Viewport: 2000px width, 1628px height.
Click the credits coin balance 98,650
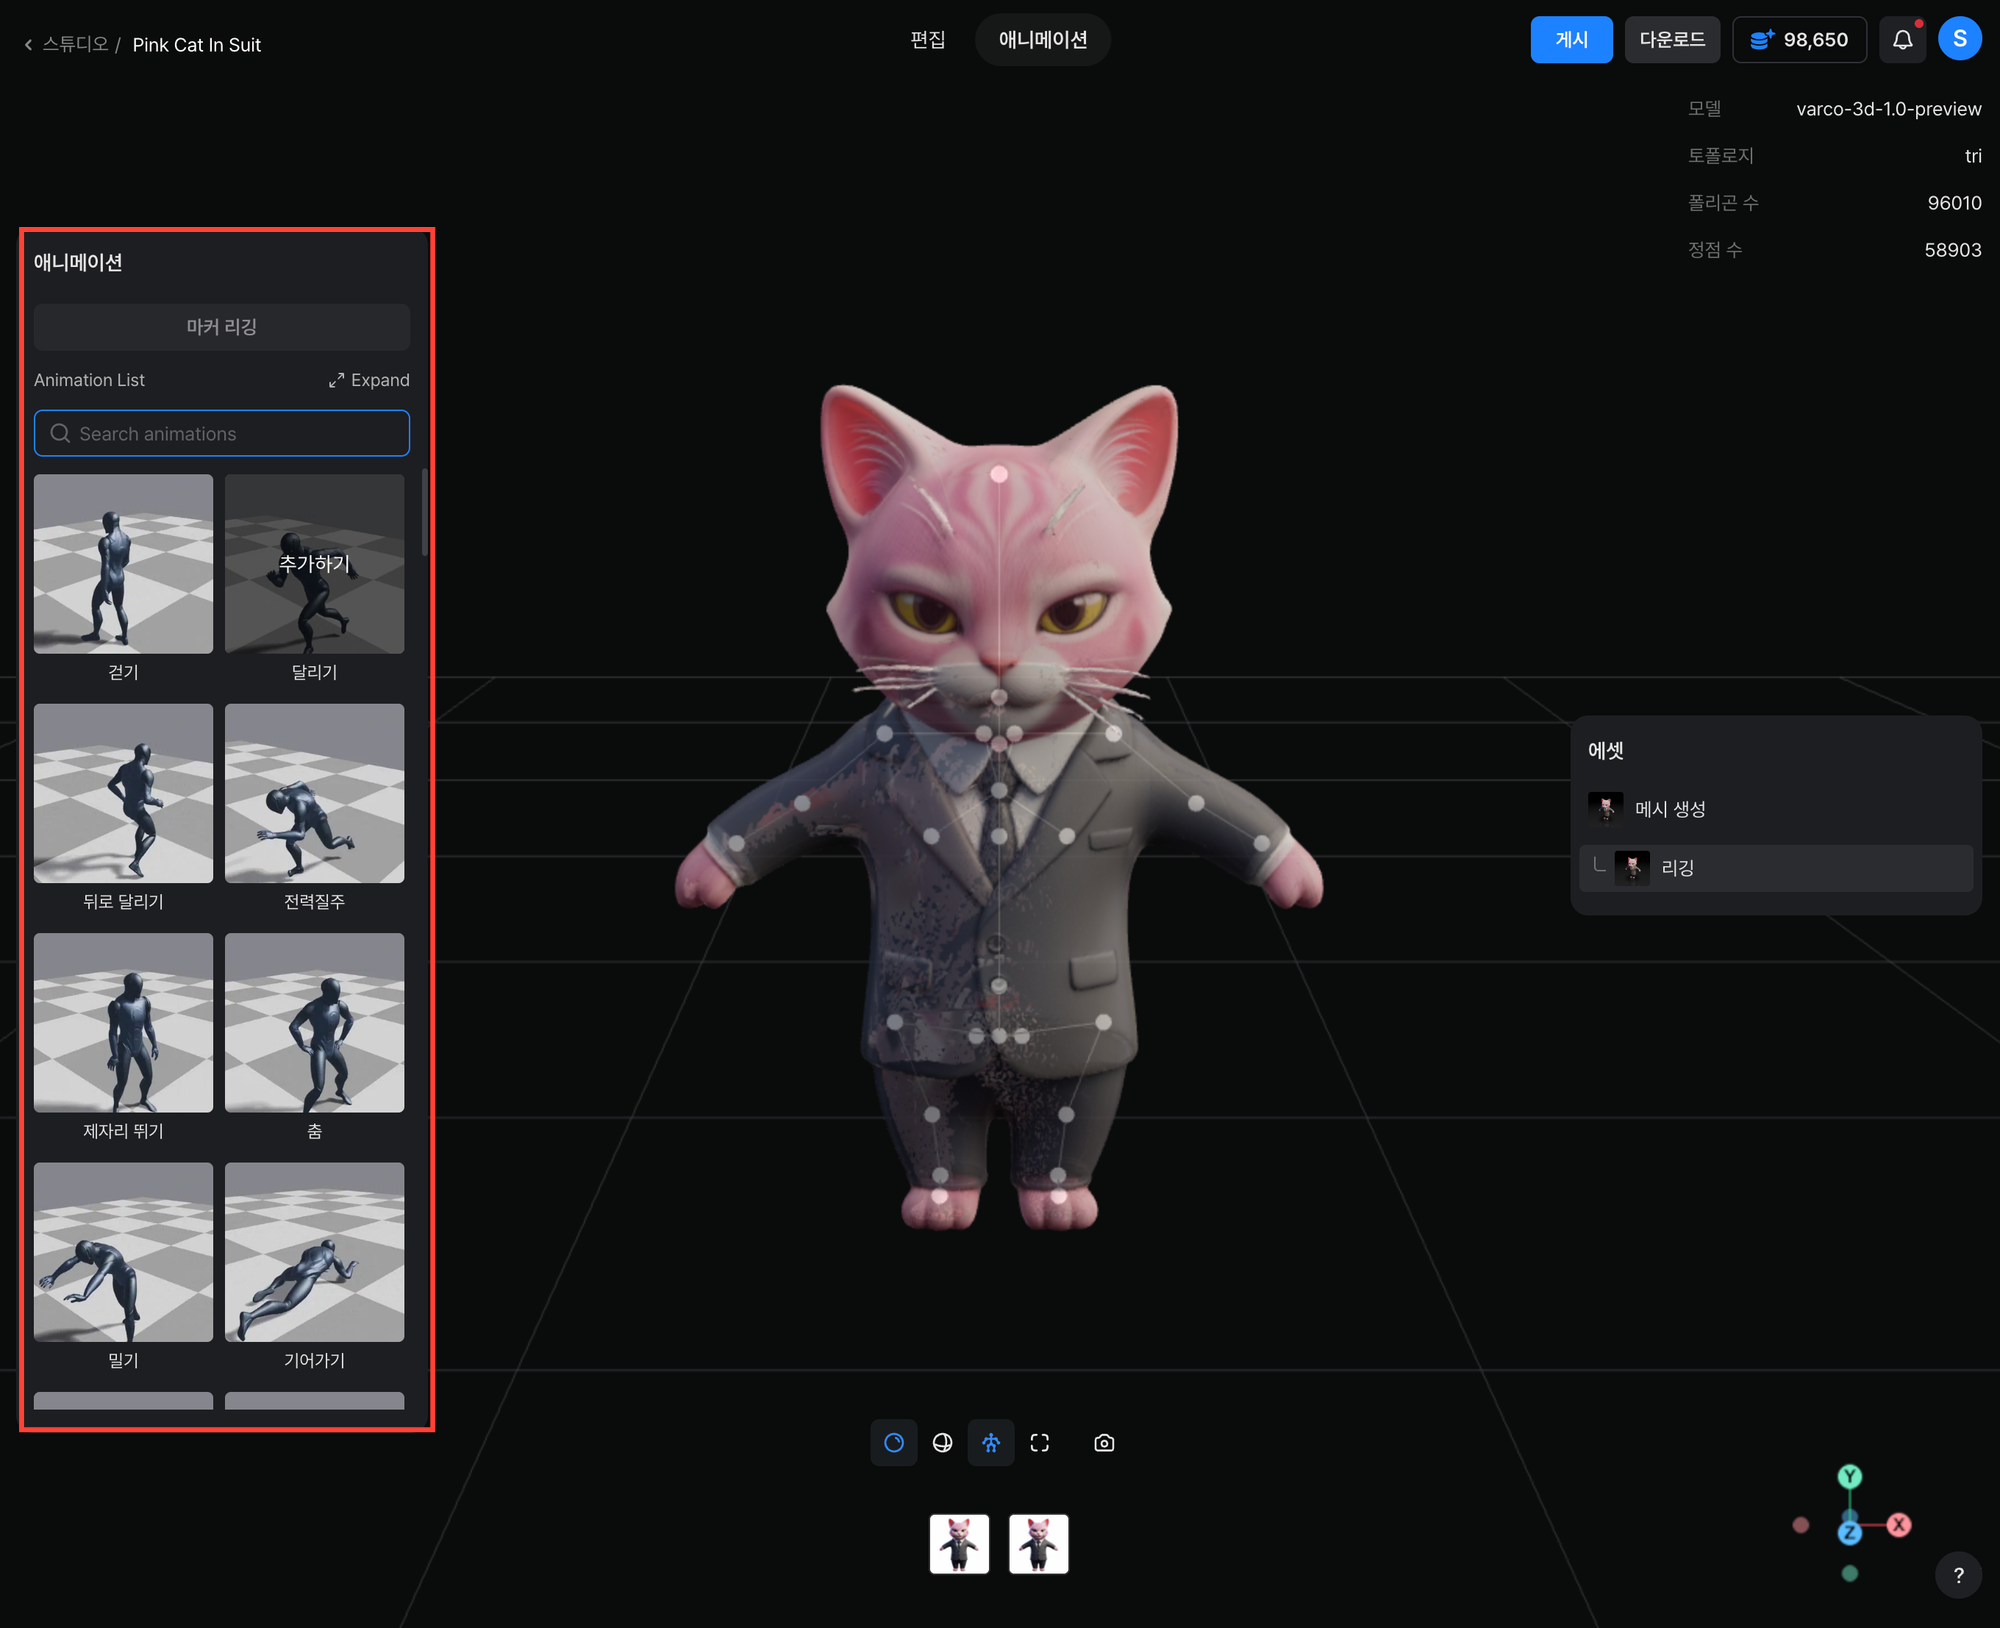(x=1799, y=40)
